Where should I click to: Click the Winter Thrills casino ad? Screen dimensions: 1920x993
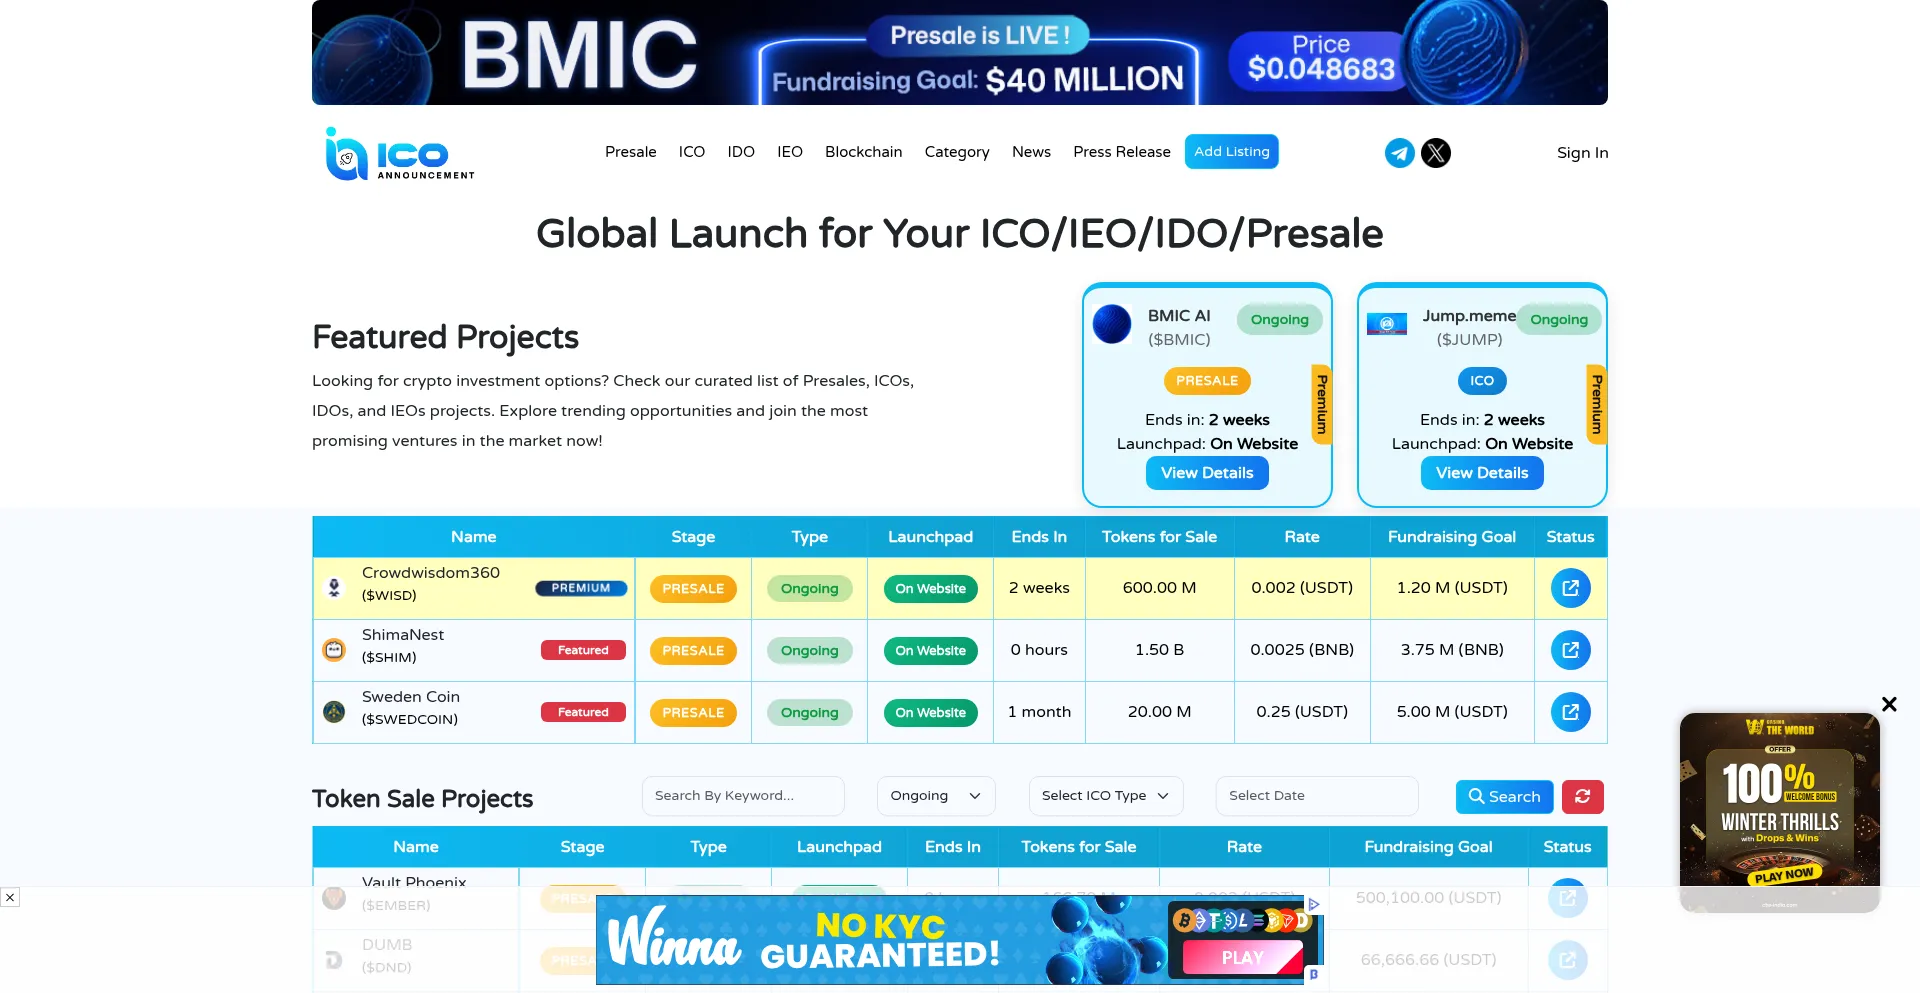[x=1780, y=812]
